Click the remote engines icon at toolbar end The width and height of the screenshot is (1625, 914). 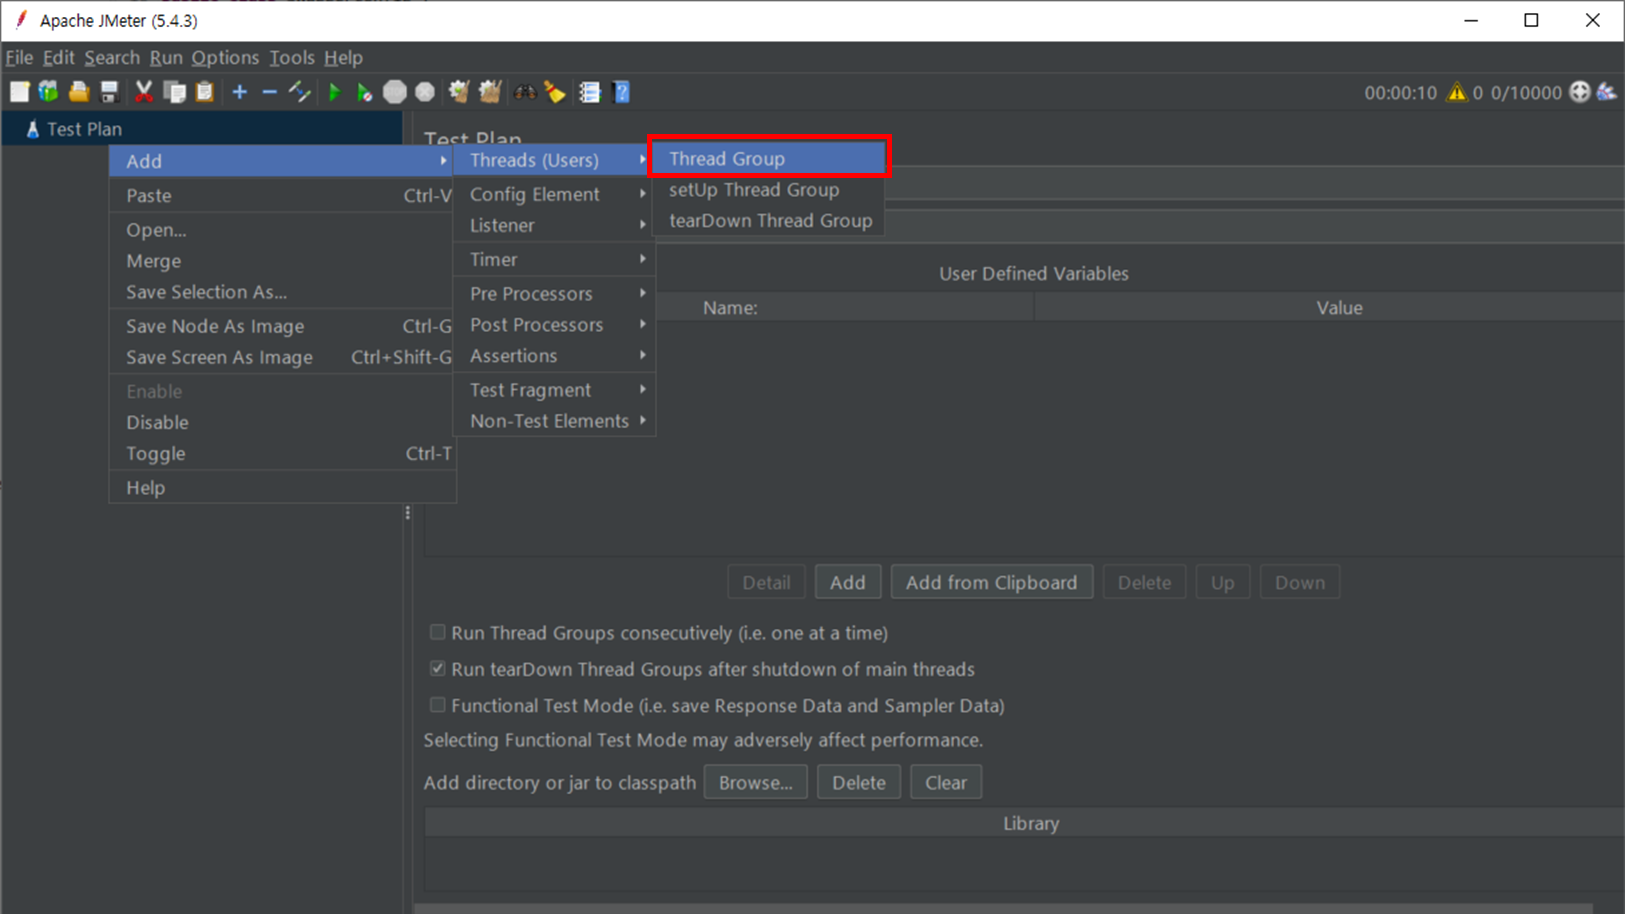tap(1606, 92)
